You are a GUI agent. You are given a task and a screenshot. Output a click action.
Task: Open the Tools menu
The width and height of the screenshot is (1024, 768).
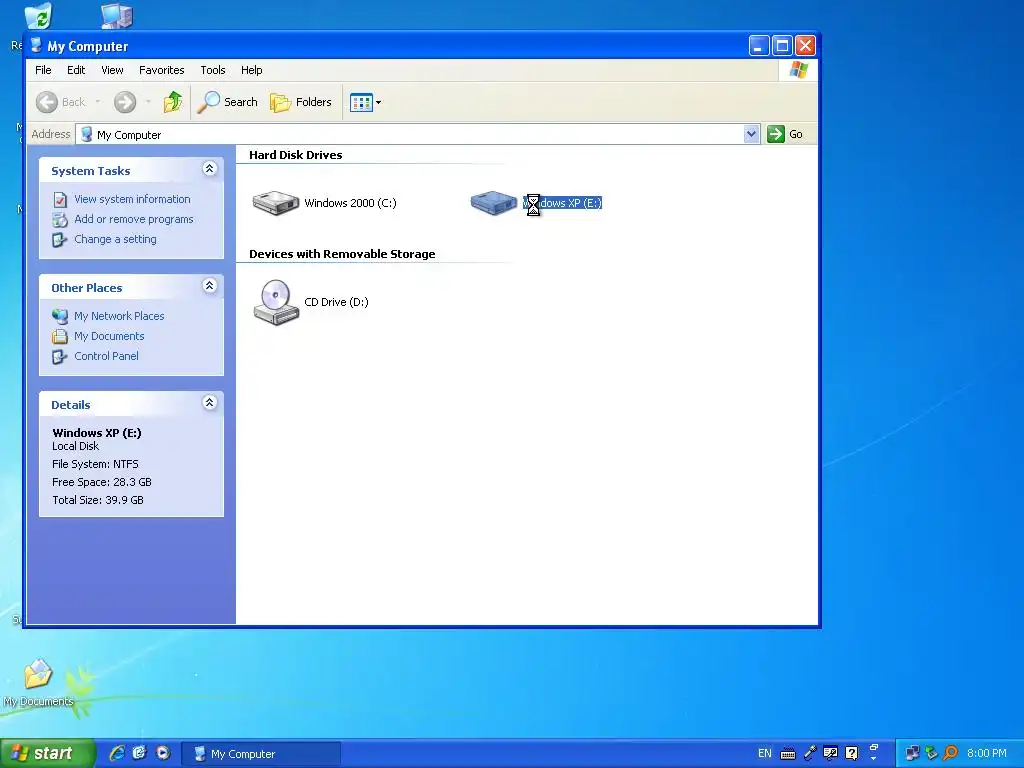click(213, 70)
